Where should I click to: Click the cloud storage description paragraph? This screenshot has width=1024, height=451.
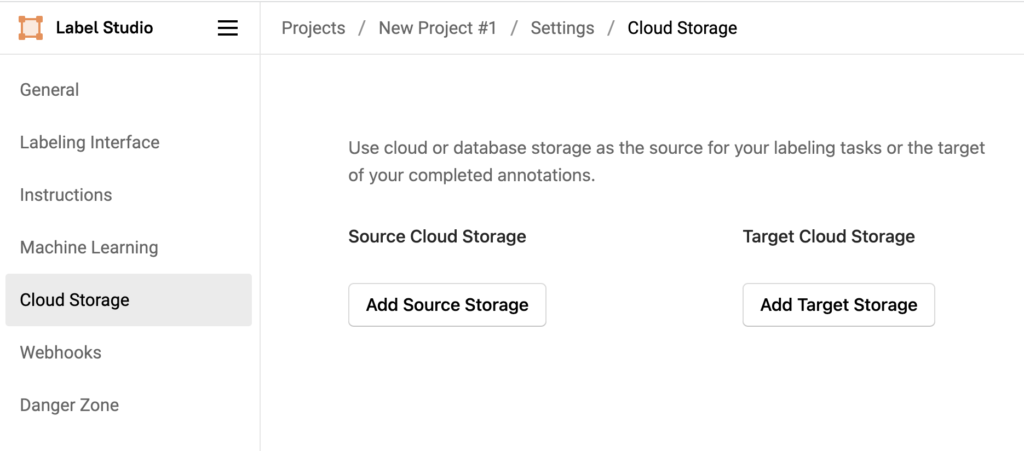tap(666, 161)
